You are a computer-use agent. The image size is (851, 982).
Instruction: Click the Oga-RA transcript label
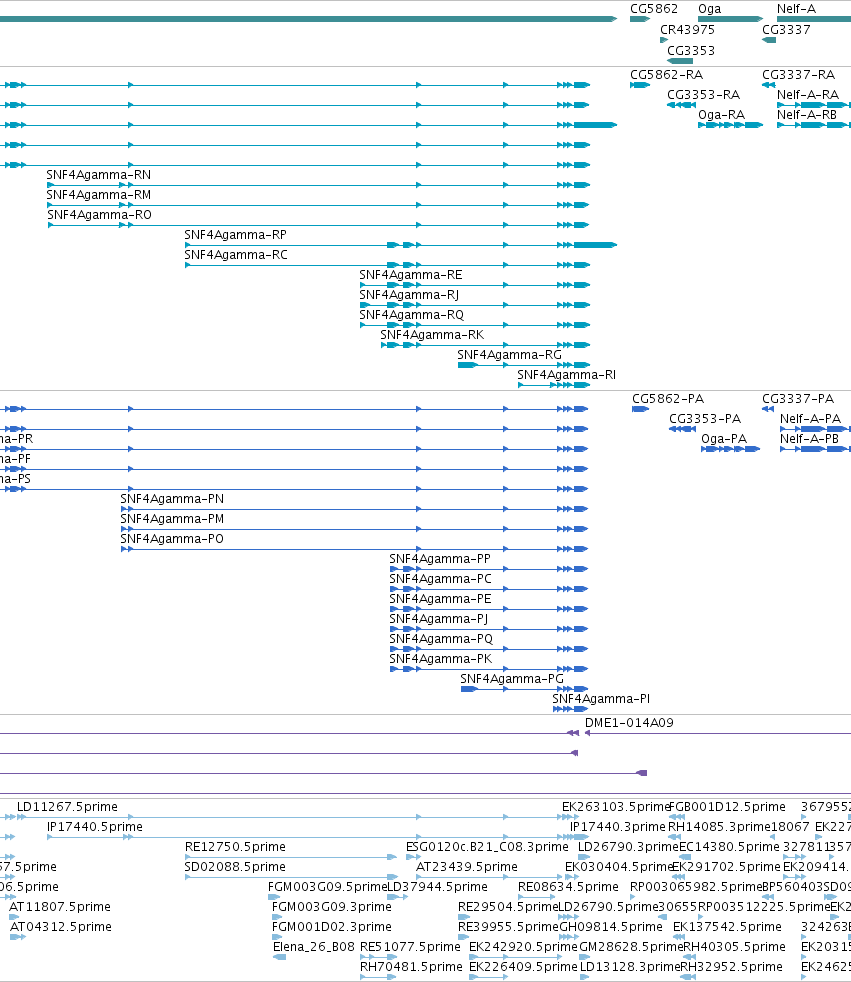(721, 115)
